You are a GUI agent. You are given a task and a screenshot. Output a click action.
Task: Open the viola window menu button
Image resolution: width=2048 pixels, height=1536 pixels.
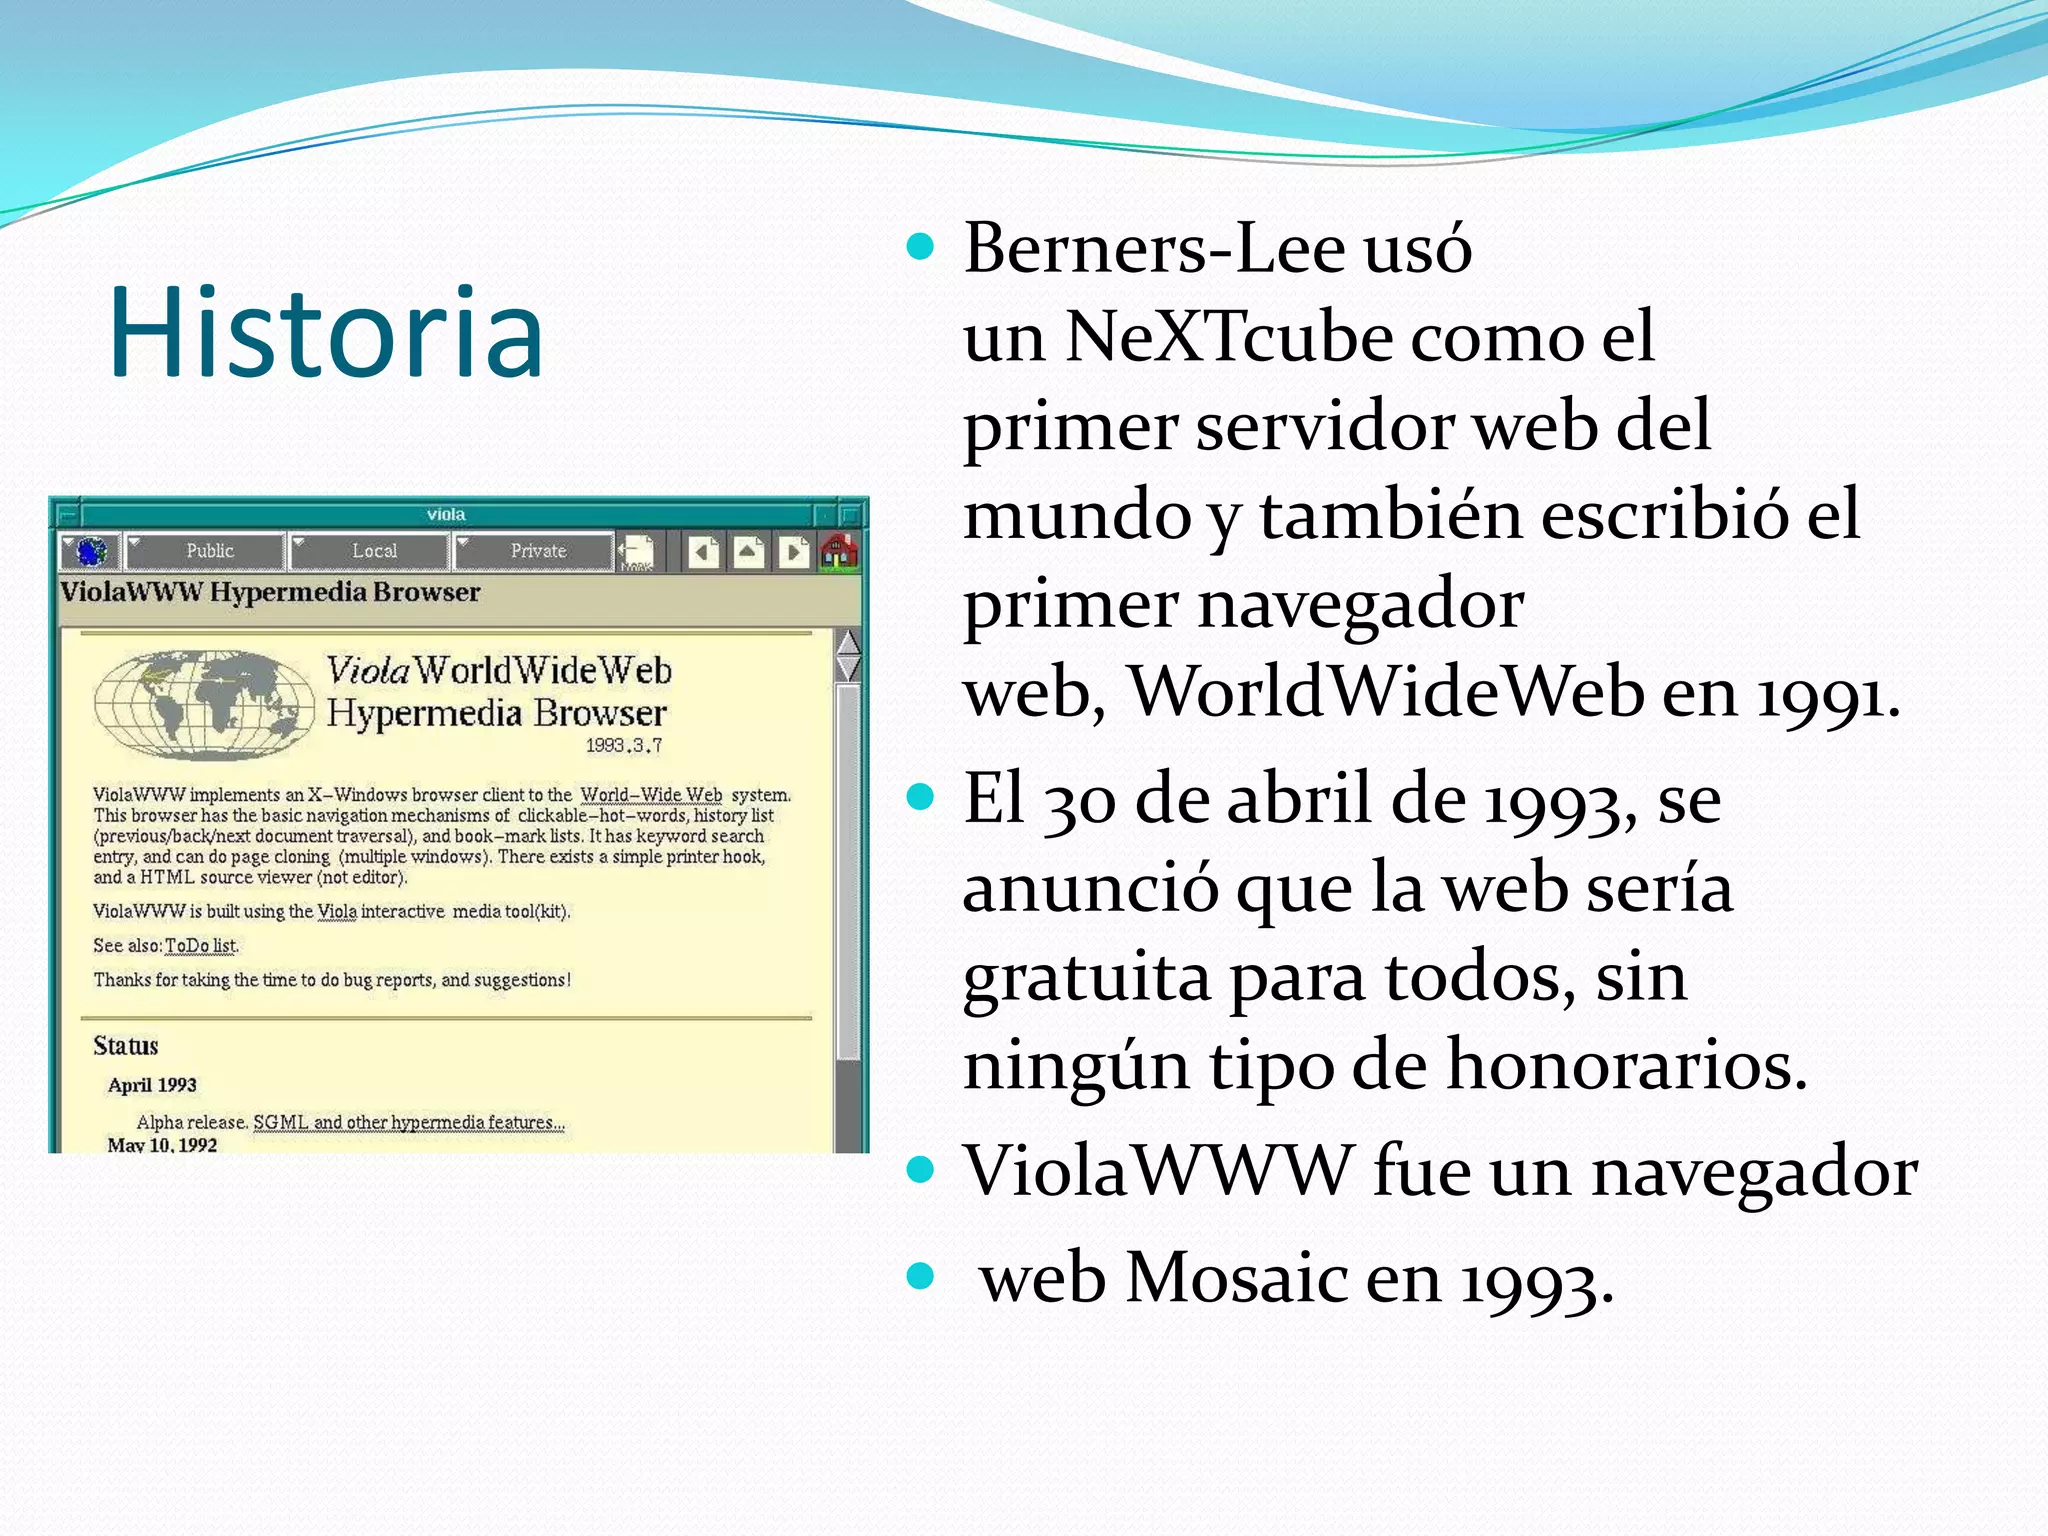tap(68, 515)
